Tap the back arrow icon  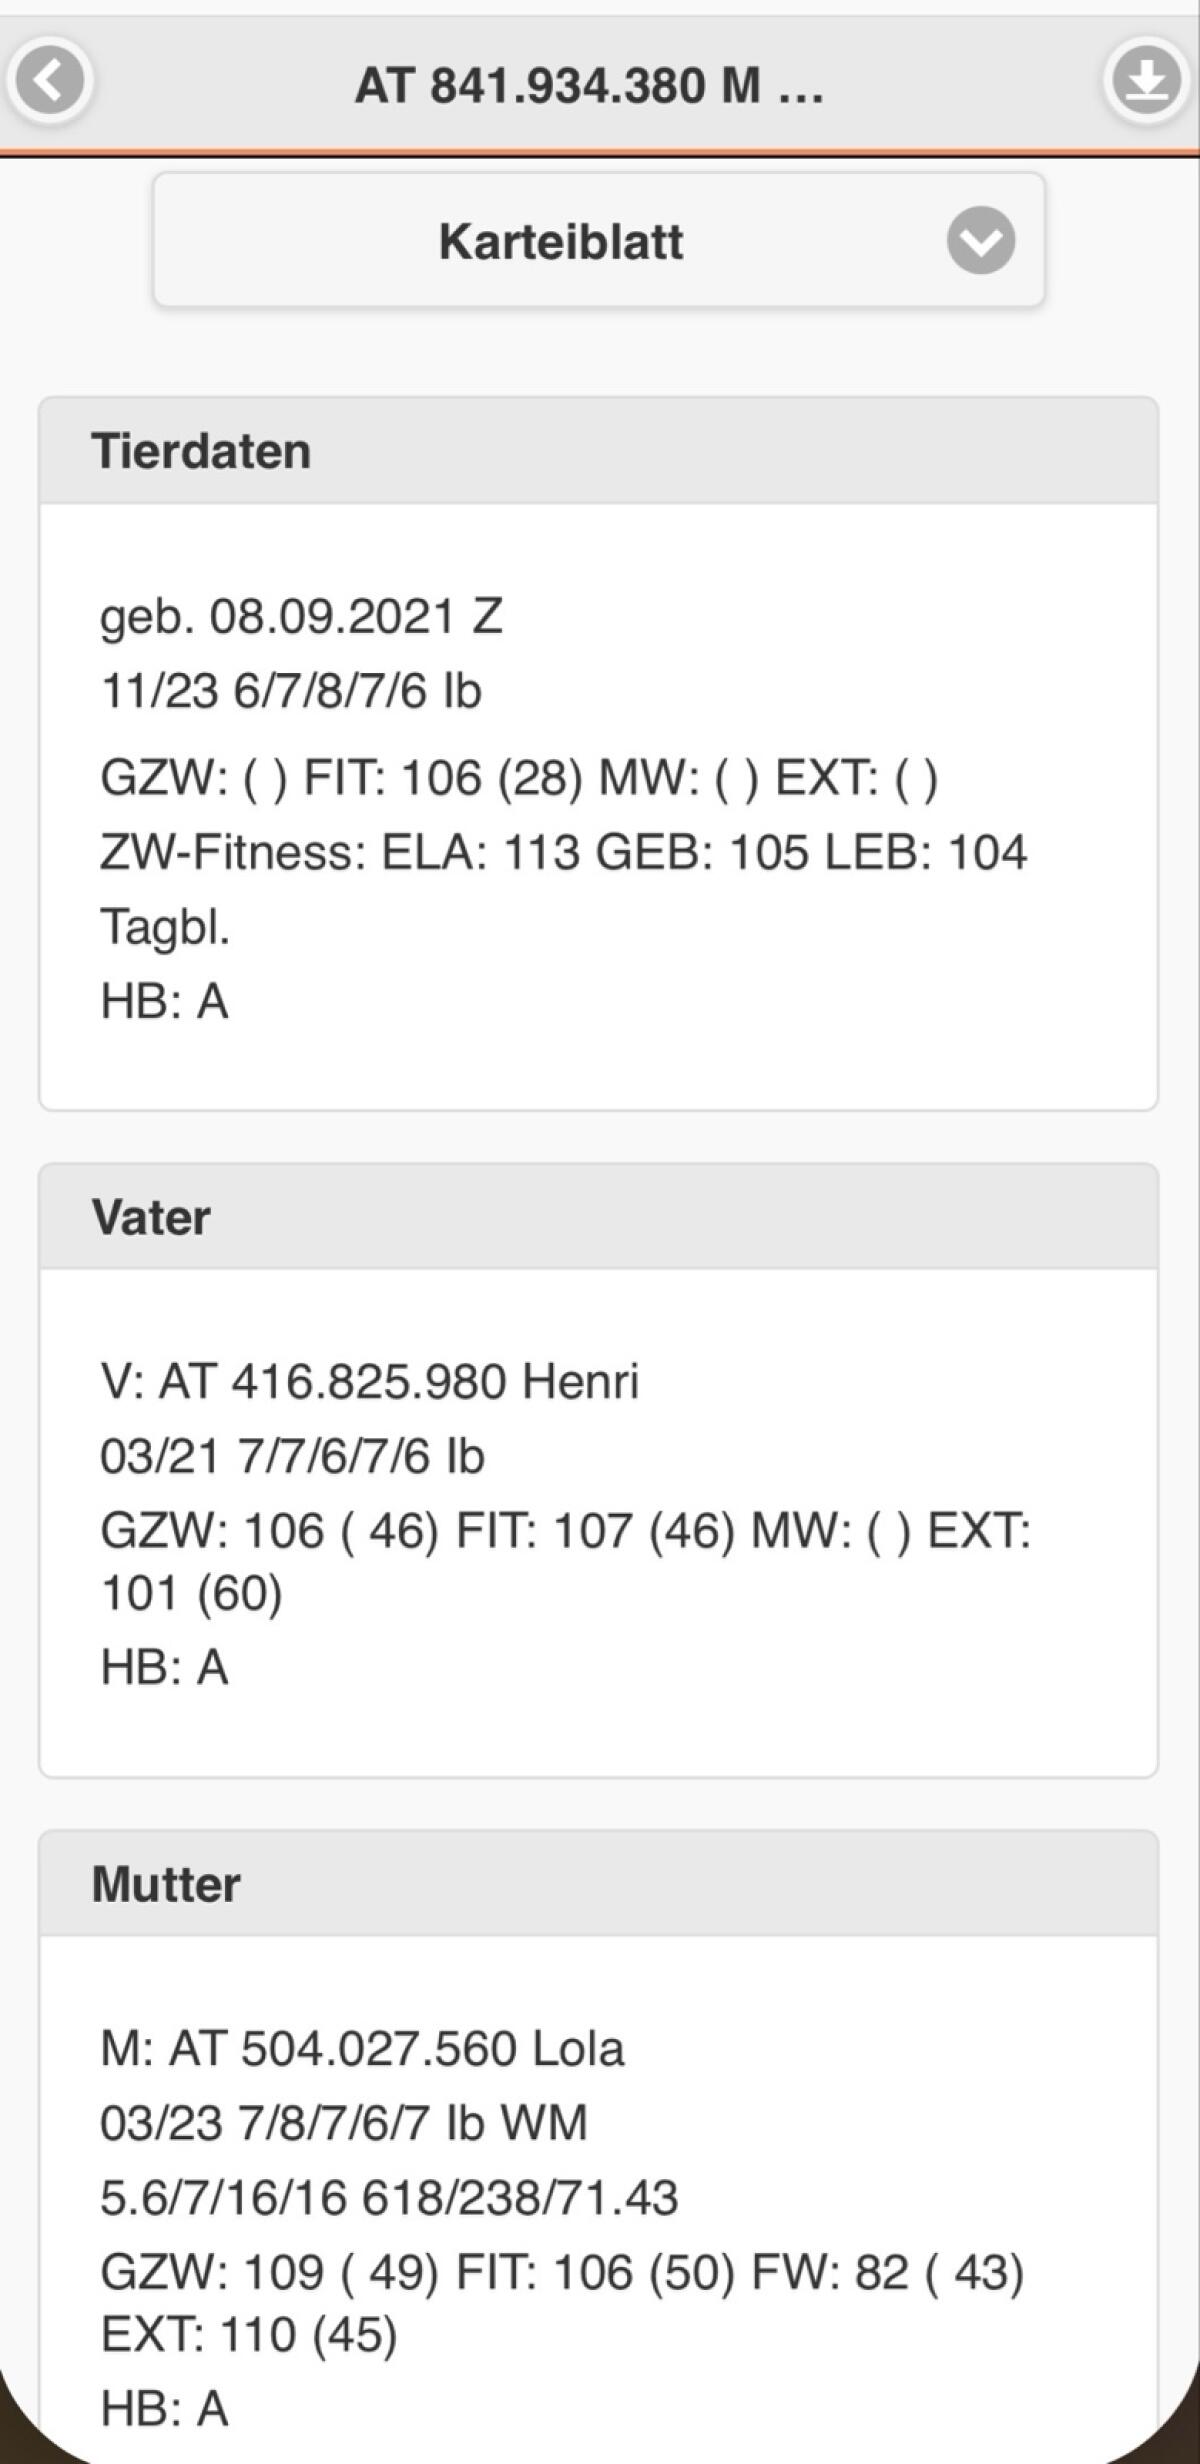50,80
